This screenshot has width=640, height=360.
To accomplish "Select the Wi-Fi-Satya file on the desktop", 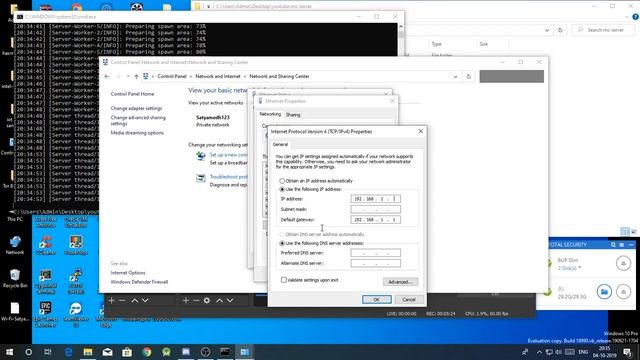I will coord(15,312).
